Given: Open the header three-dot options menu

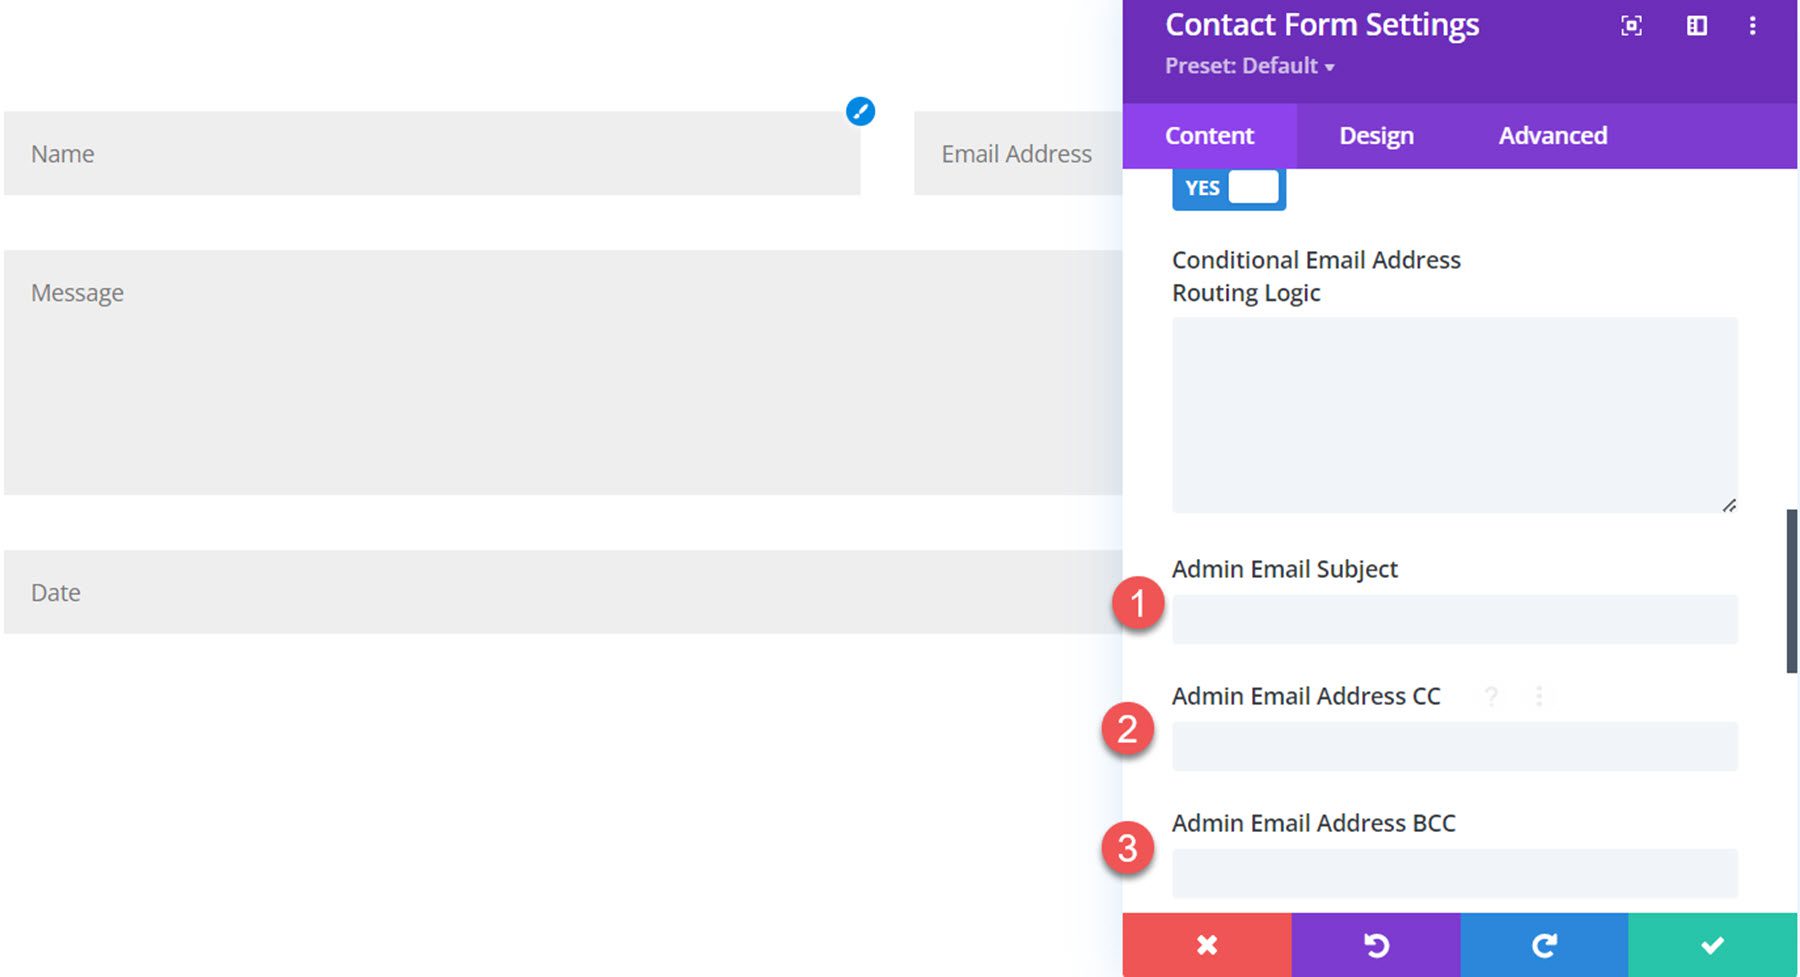Looking at the screenshot, I should coord(1753,26).
